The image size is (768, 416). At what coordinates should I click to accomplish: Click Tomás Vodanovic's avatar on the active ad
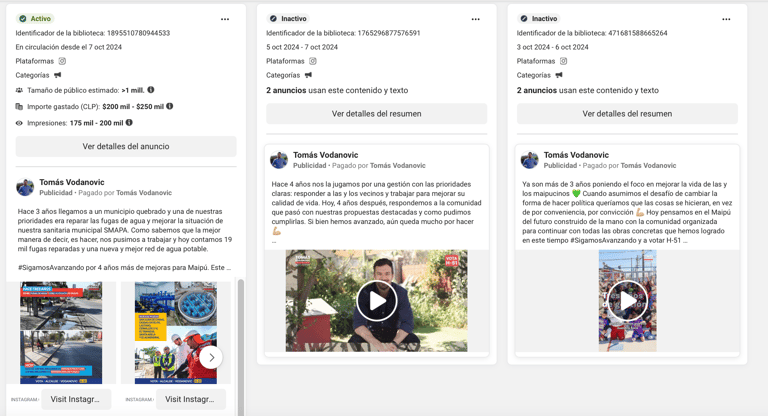(25, 187)
